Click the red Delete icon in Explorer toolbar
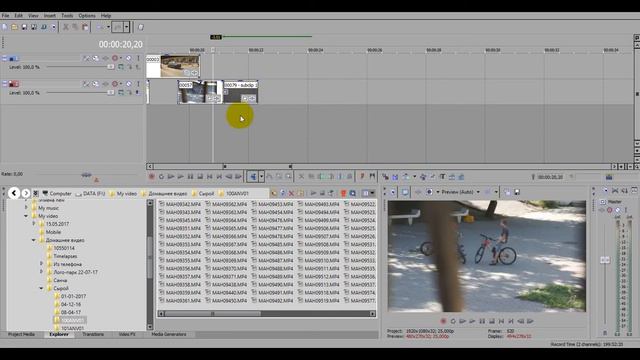Image resolution: width=640 pixels, height=360 pixels. click(291, 193)
